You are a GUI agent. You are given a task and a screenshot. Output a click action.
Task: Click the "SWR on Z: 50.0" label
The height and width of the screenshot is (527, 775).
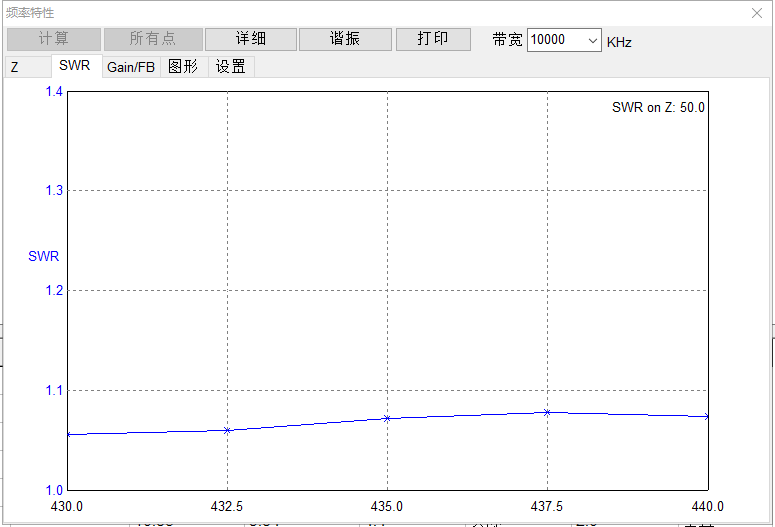(658, 108)
